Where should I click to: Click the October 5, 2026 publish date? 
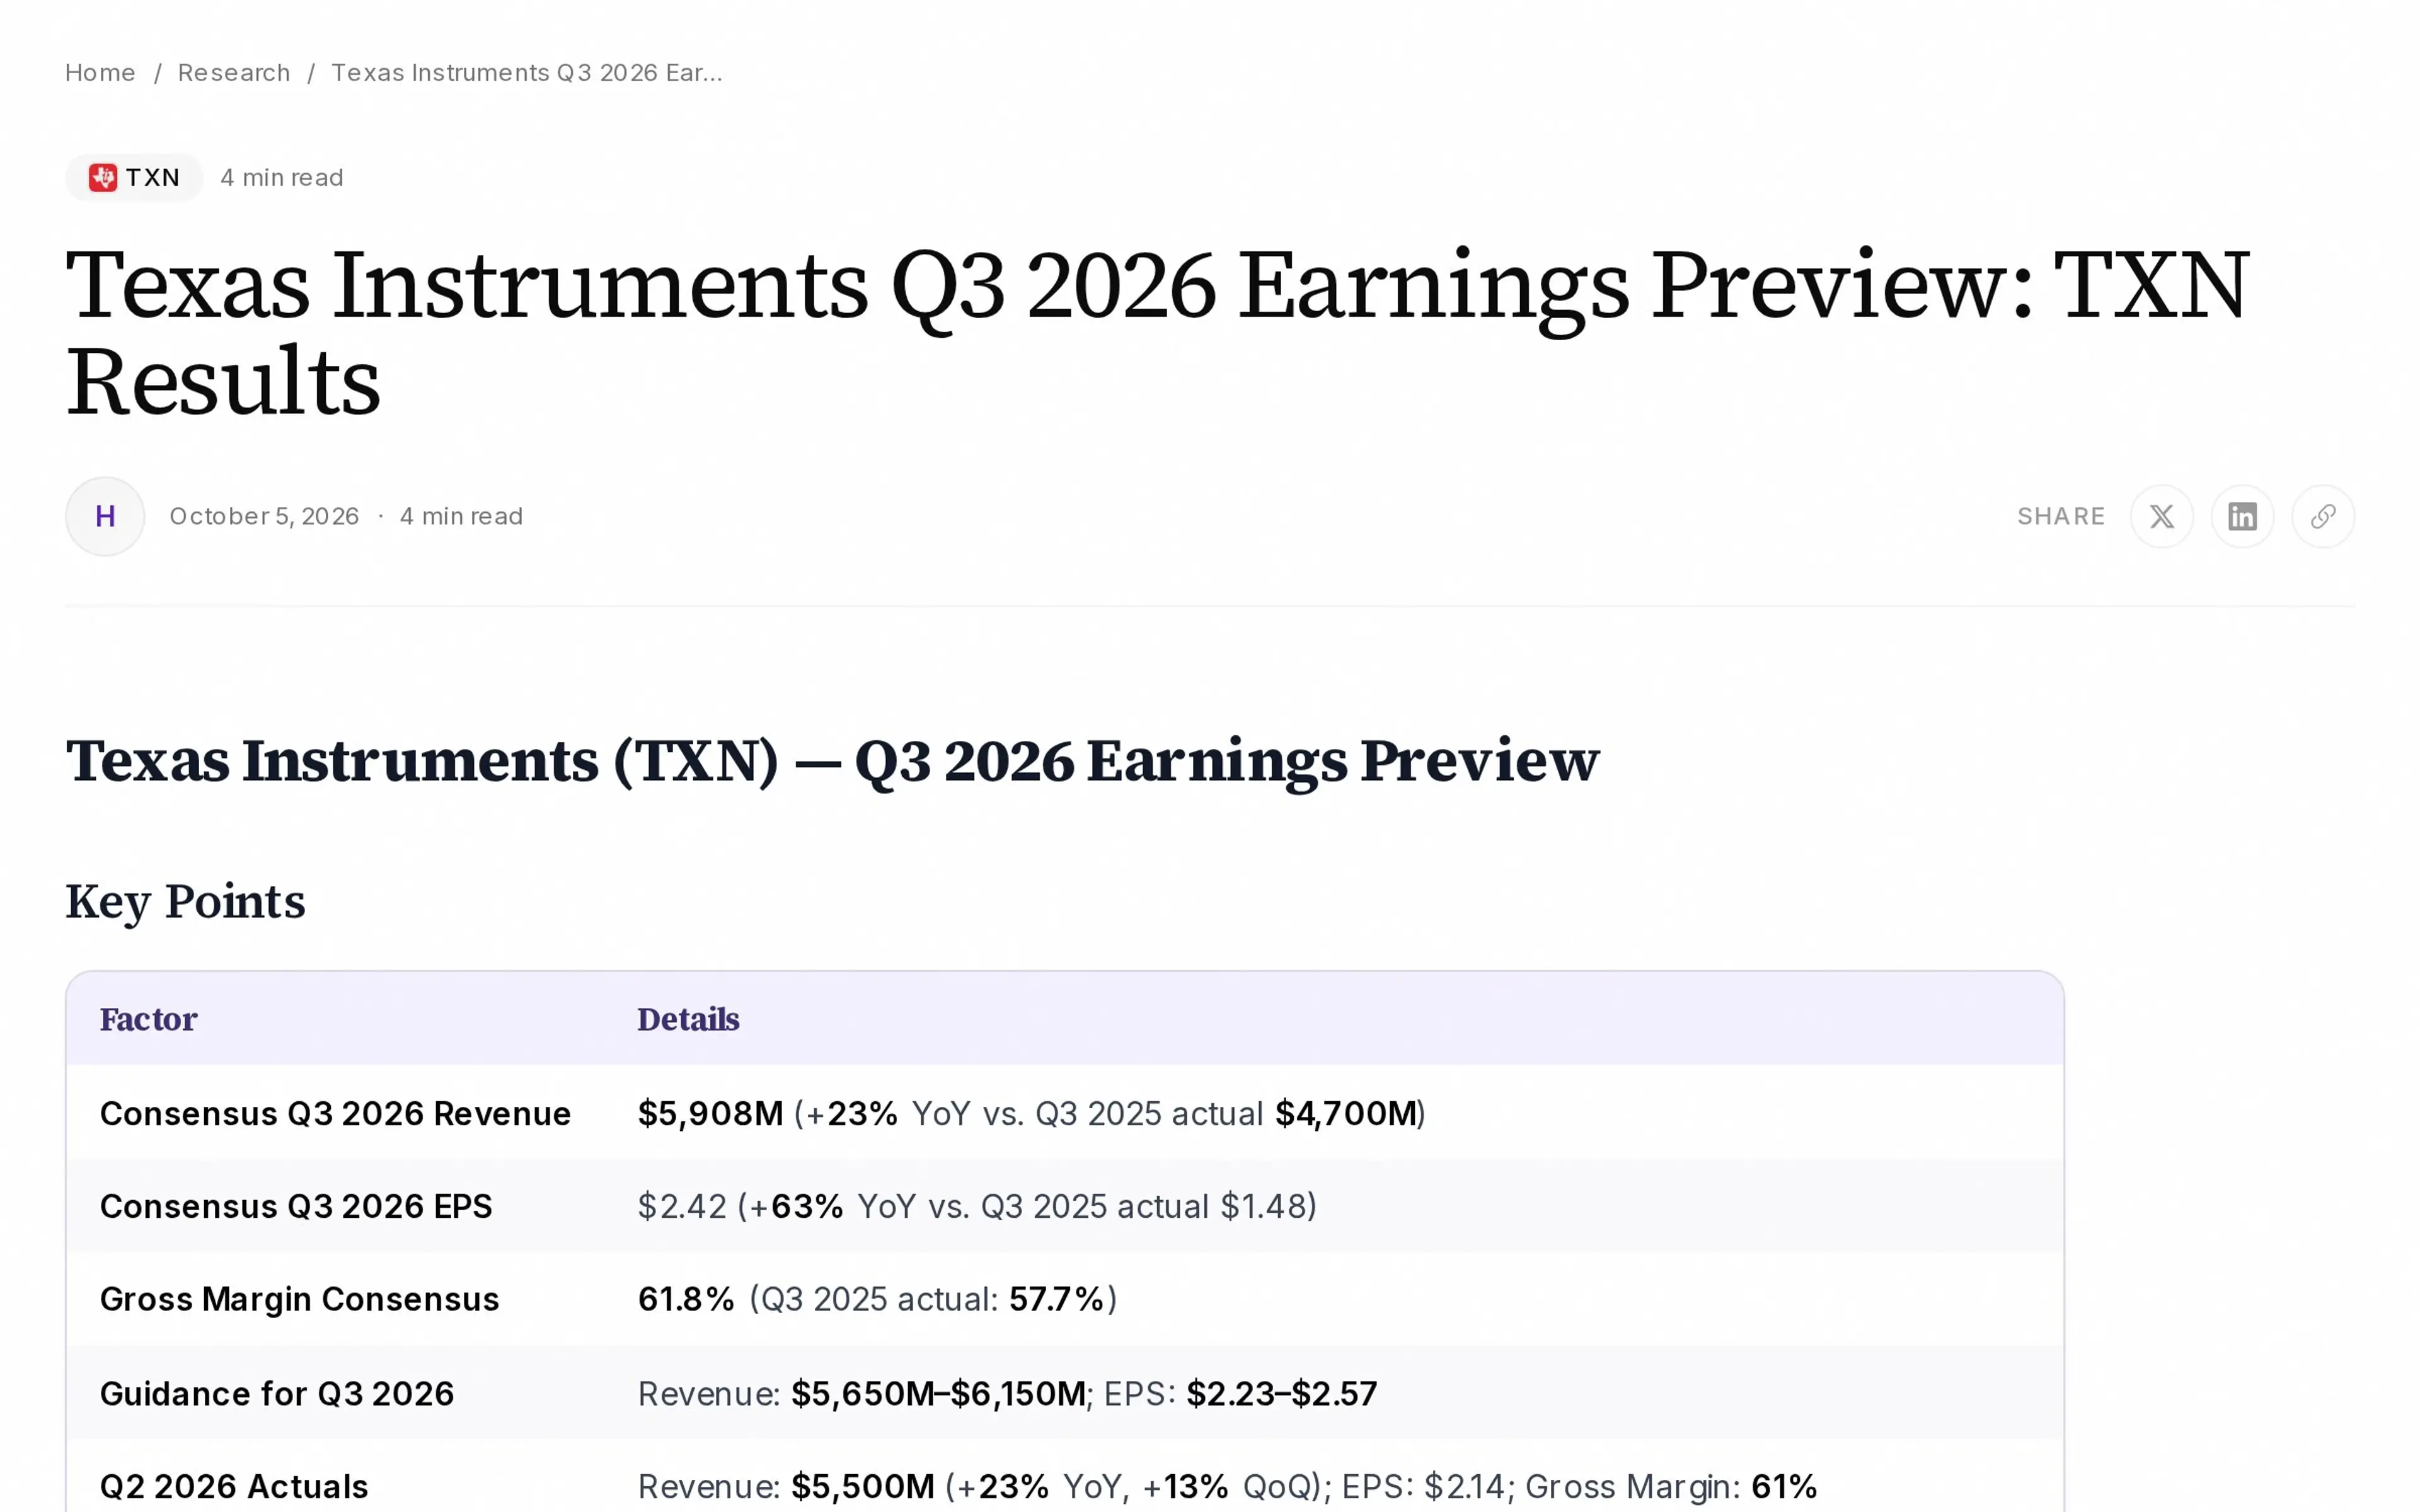(264, 516)
